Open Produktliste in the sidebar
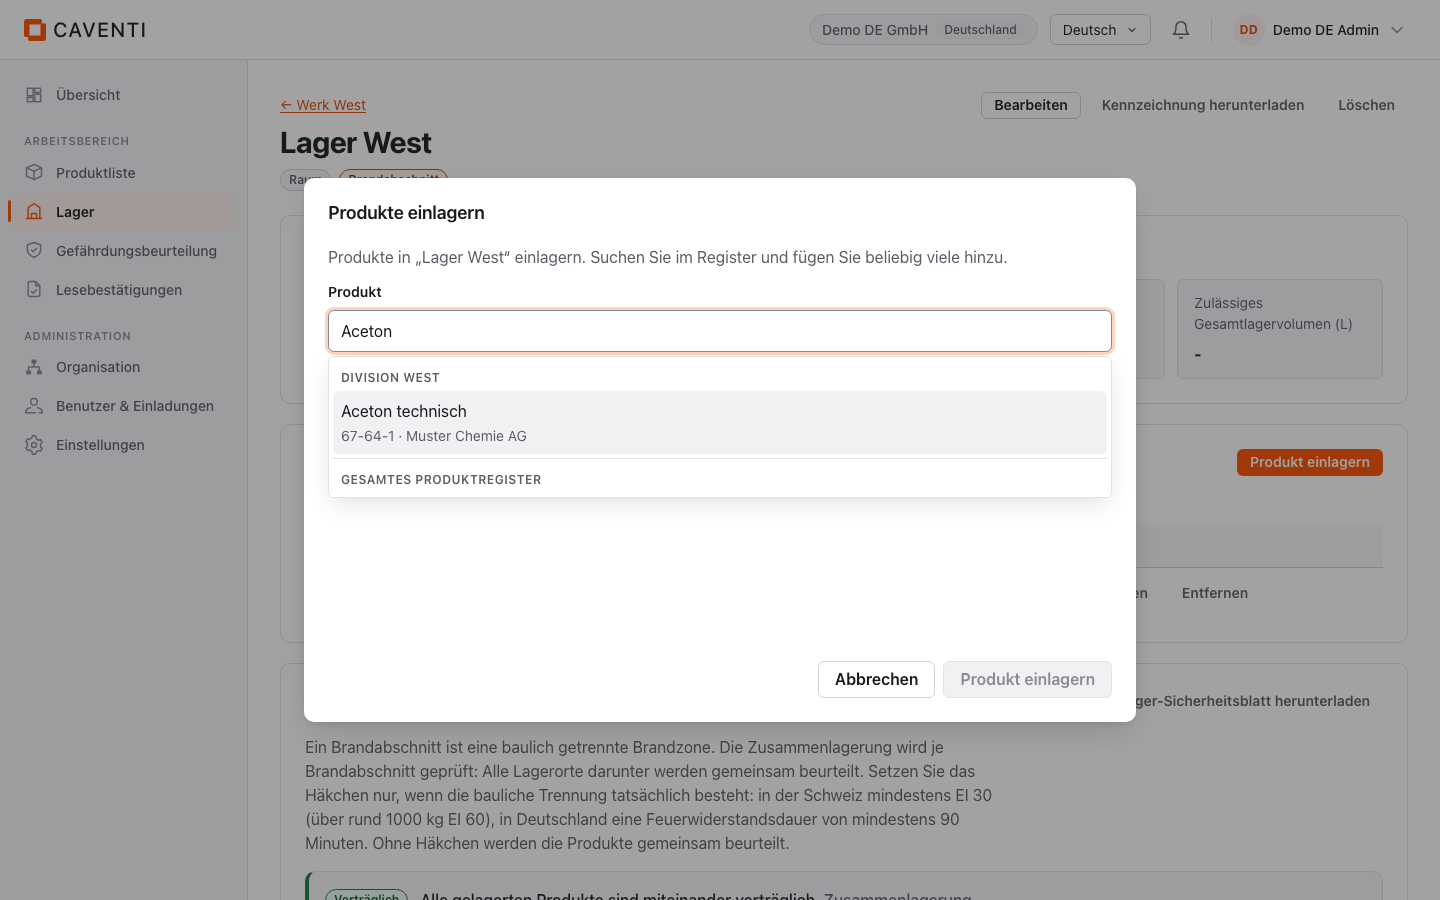 click(x=123, y=173)
